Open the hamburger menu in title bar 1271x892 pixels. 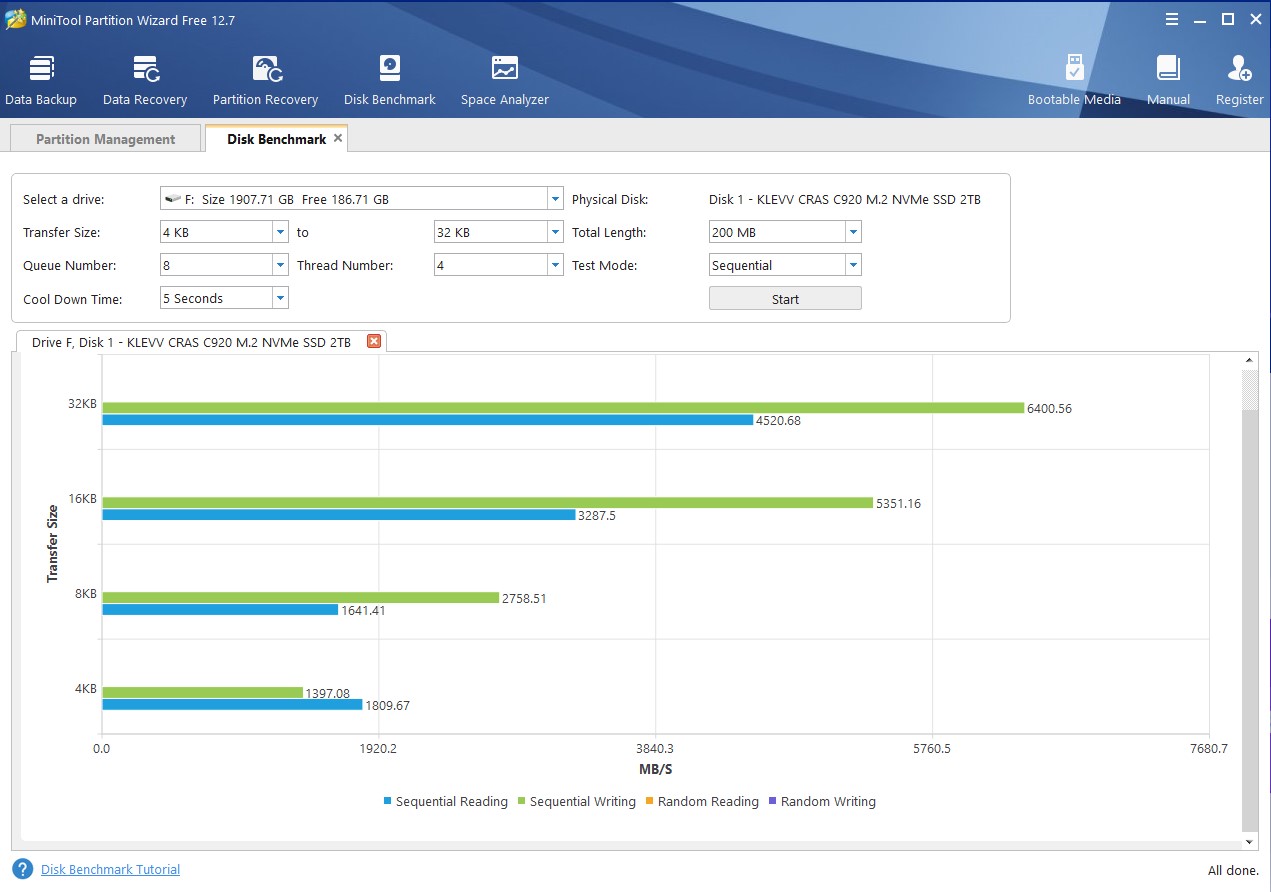point(1171,19)
